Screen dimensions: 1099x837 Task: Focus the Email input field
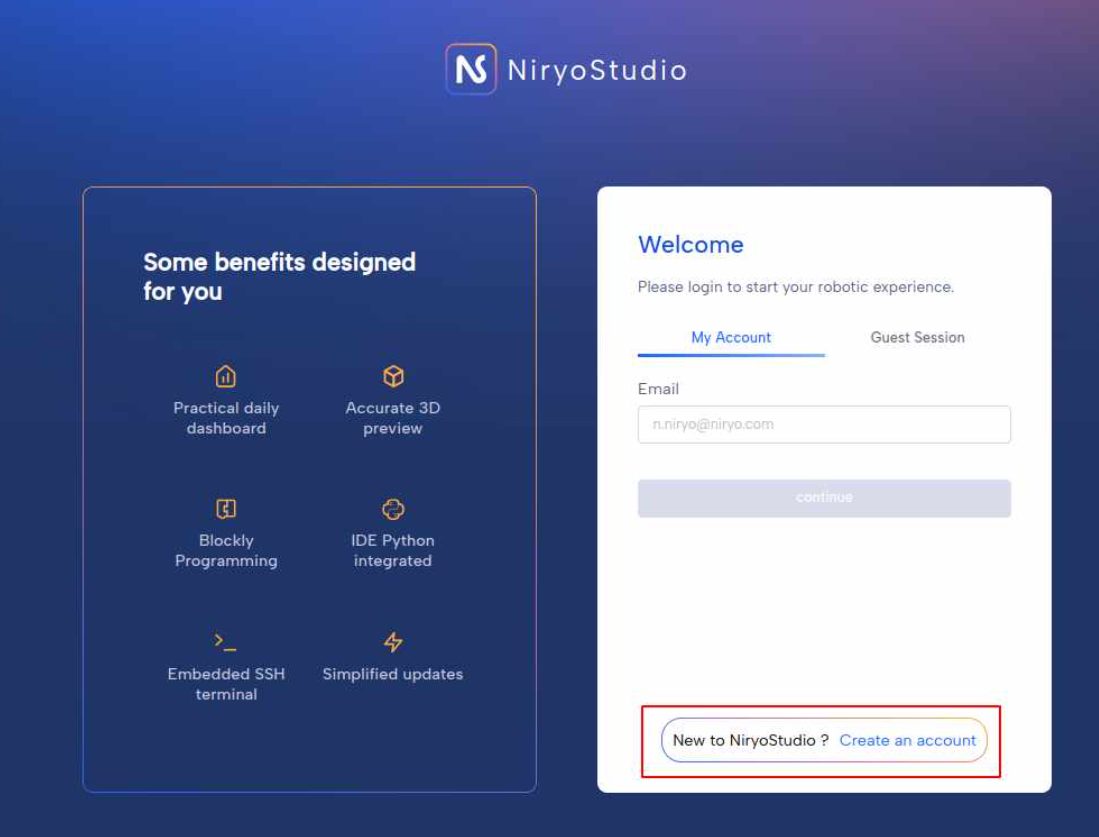pos(824,424)
